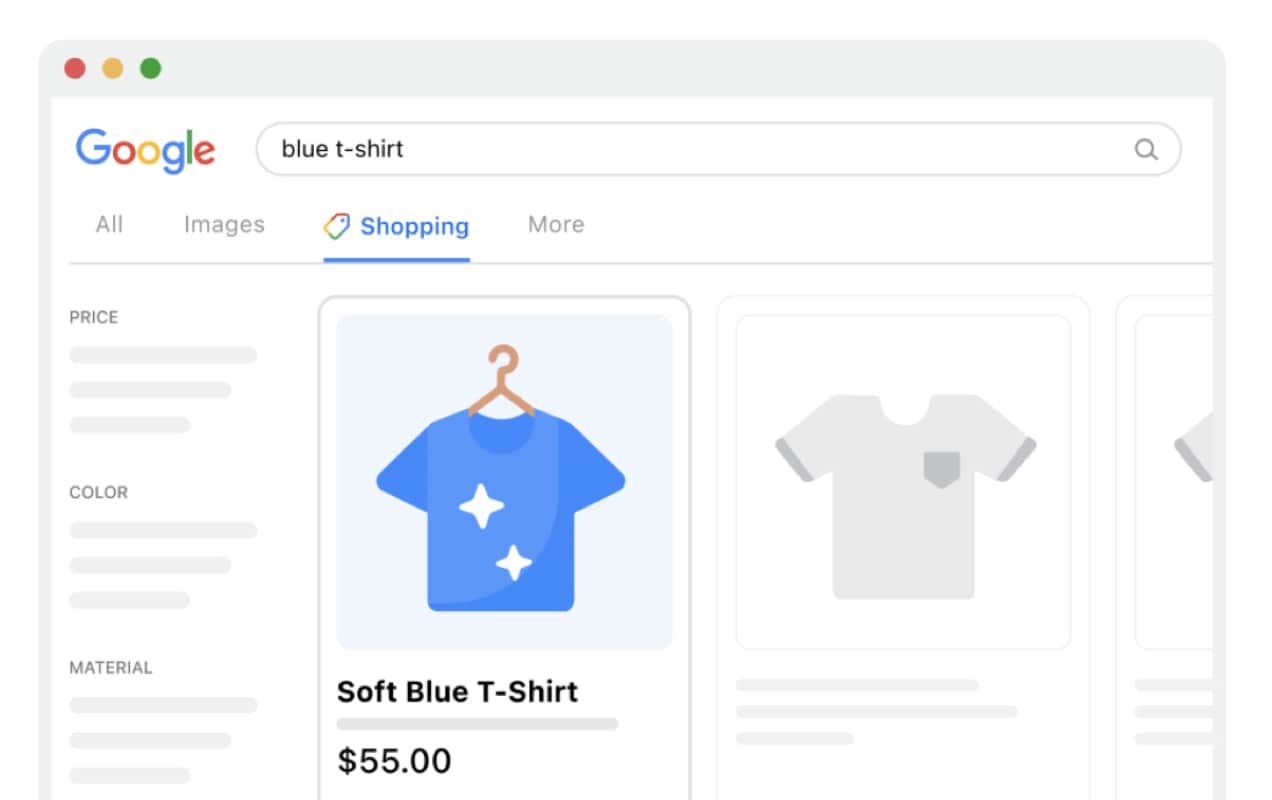
Task: Click the green maximize dot
Action: pyautogui.click(x=151, y=69)
